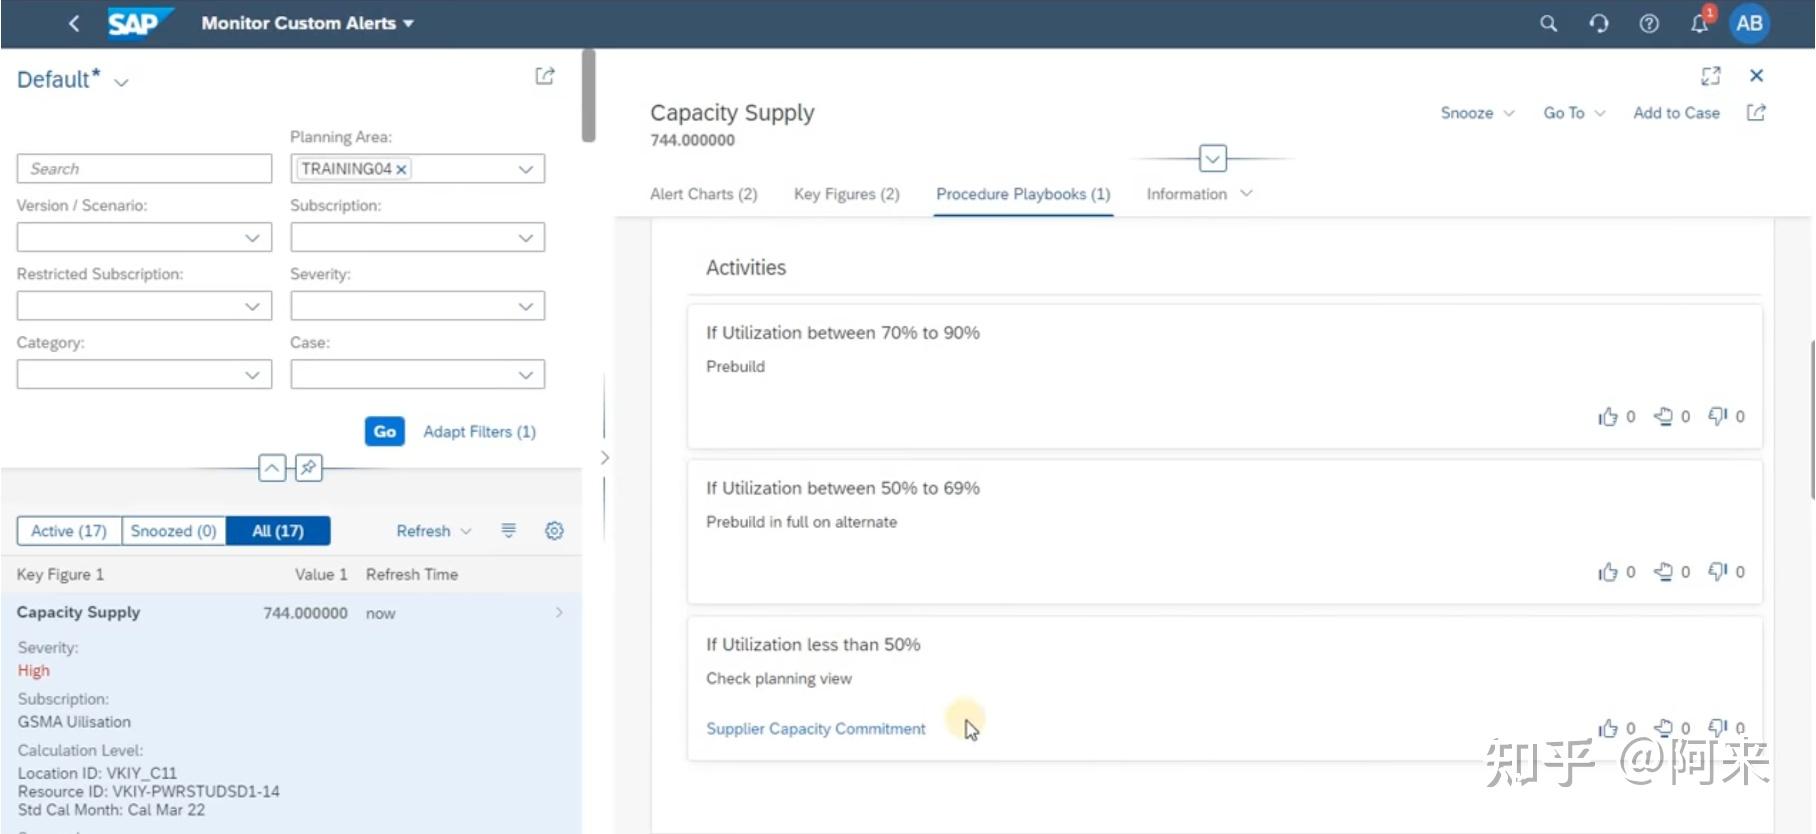The image size is (1816, 834).
Task: Switch to Snoozed (0) alerts
Action: (173, 531)
